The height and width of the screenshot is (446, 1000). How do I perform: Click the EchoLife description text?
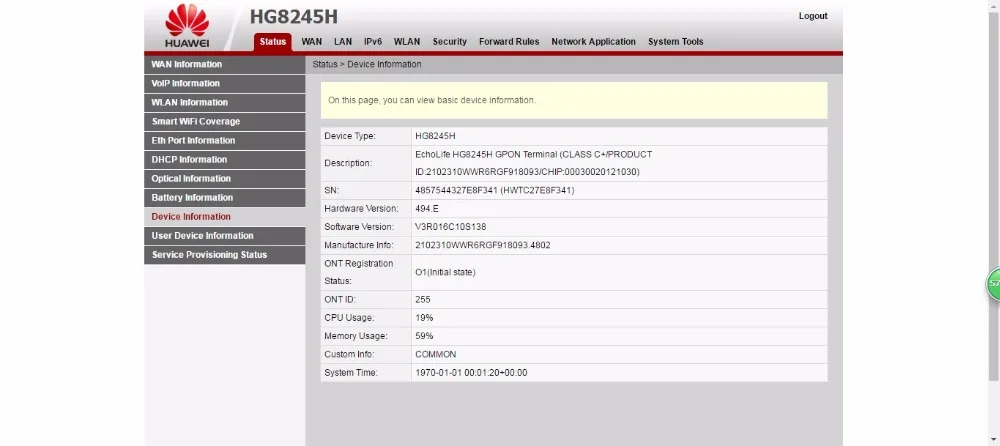point(534,163)
